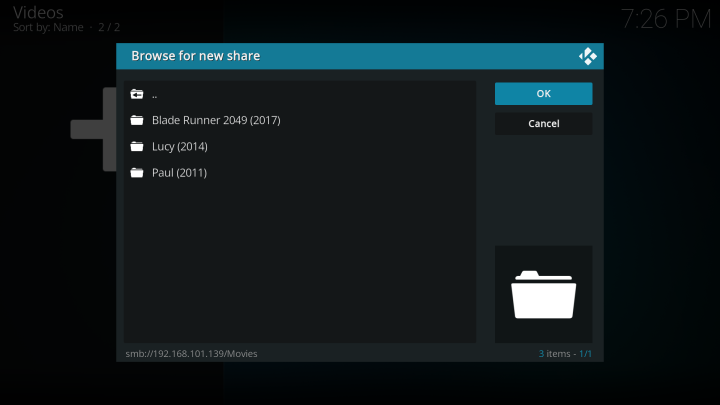Viewport: 720px width, 405px height.
Task: Select the Paul (2011) folder name
Action: (x=179, y=173)
